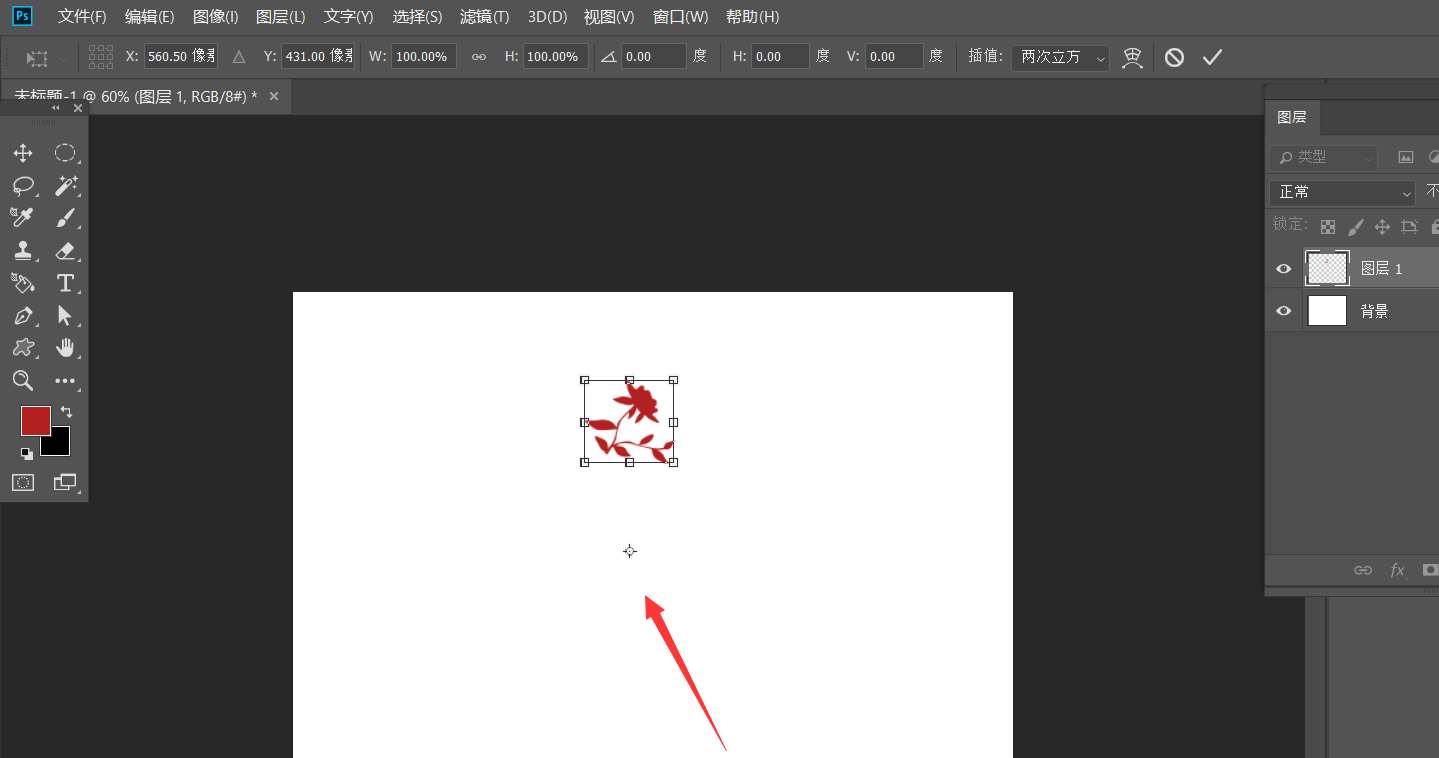
Task: Pick the Eraser tool
Action: 66,251
